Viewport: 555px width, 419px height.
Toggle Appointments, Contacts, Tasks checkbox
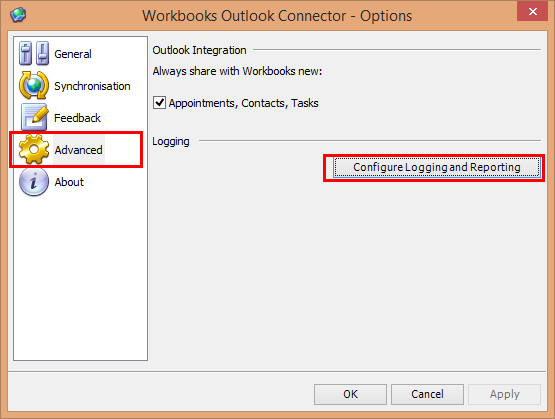point(159,103)
